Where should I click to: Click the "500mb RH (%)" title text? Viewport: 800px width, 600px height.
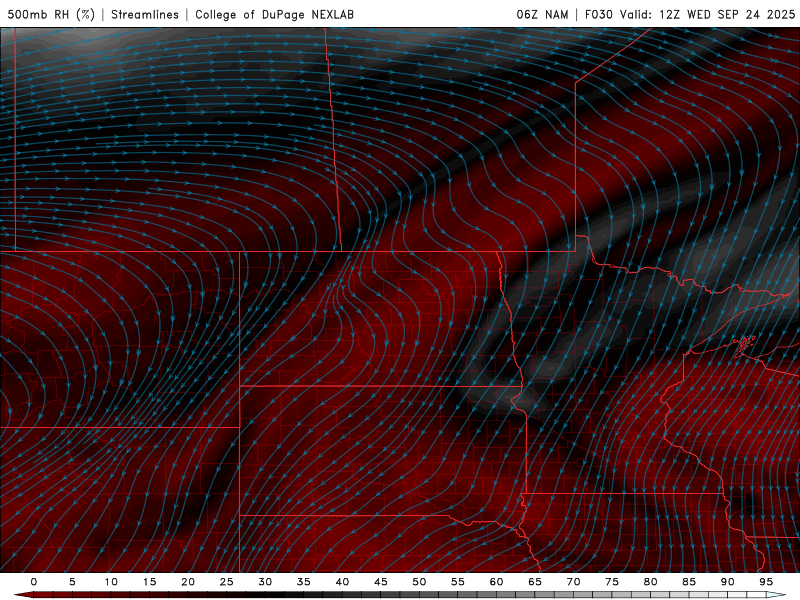tap(51, 14)
